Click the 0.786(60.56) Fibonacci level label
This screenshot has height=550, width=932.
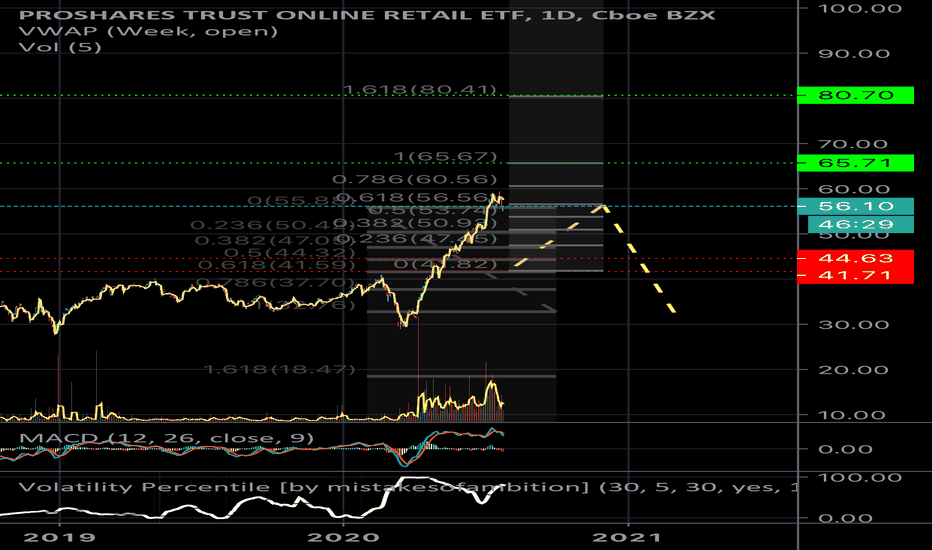(414, 179)
